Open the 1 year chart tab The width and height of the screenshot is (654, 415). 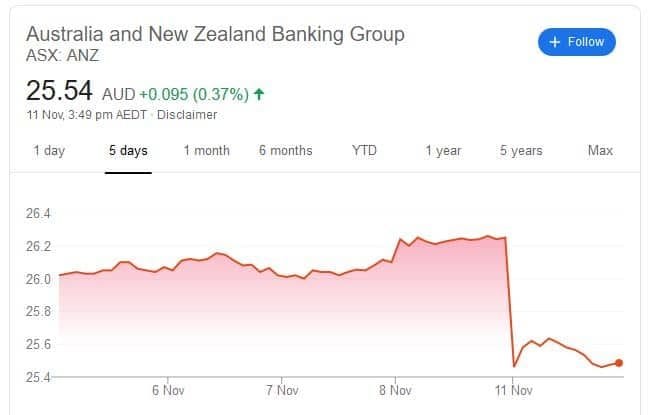click(x=443, y=151)
